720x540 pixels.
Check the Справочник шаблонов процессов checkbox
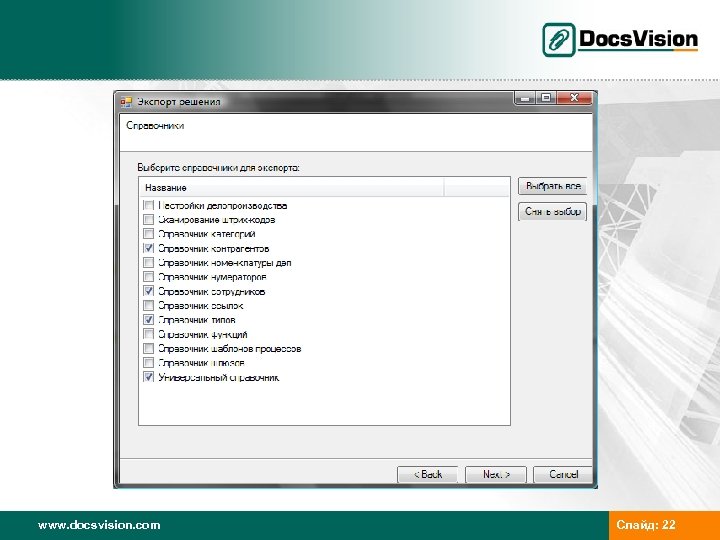tap(148, 349)
